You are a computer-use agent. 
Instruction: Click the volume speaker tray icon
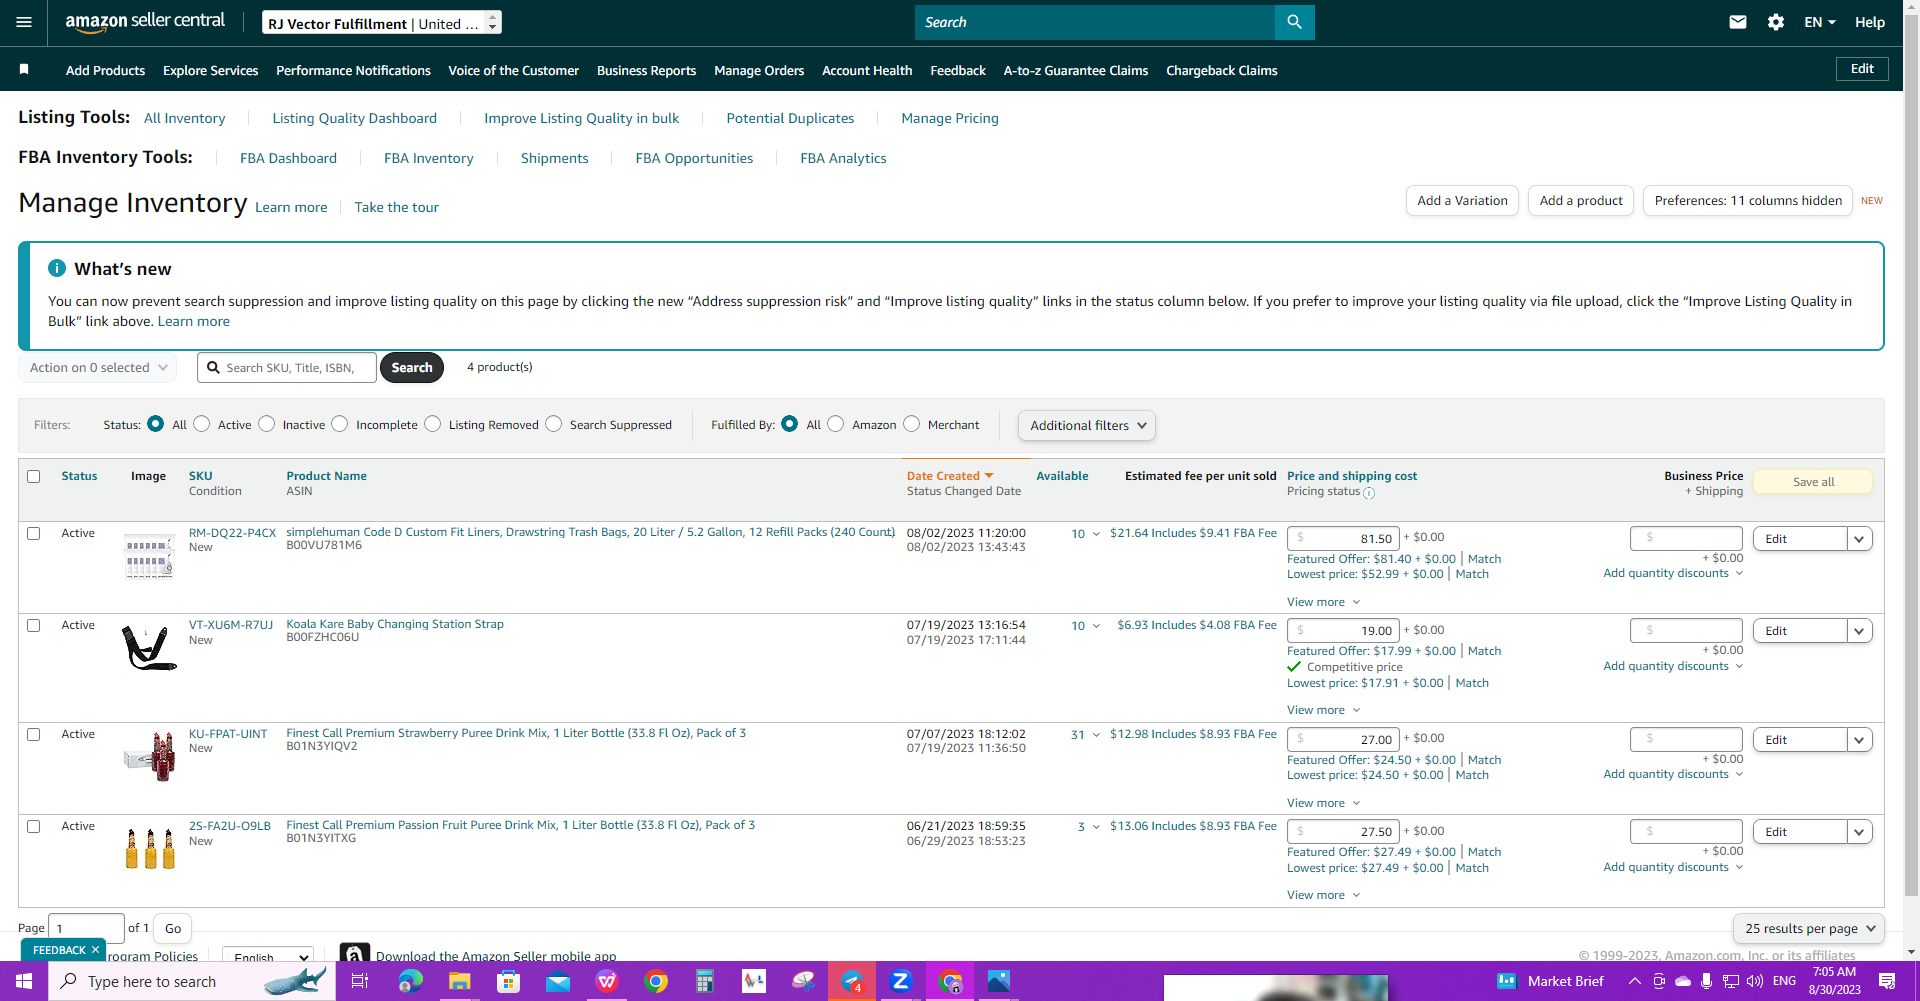1755,981
